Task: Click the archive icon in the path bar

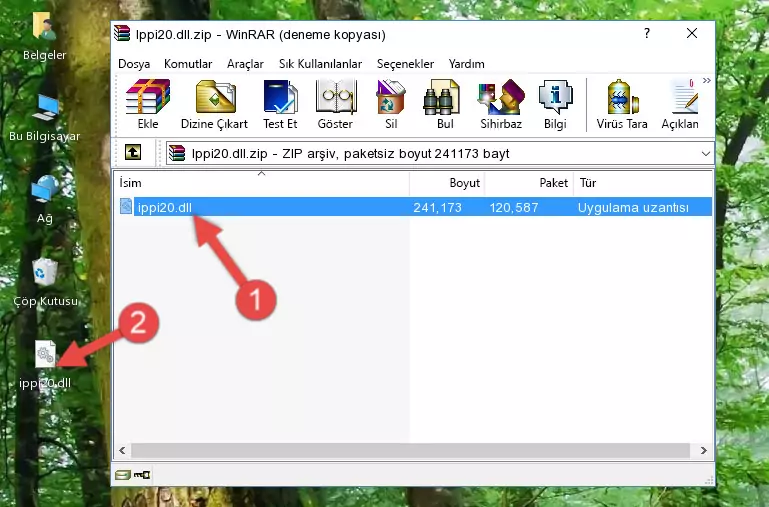Action: [177, 153]
